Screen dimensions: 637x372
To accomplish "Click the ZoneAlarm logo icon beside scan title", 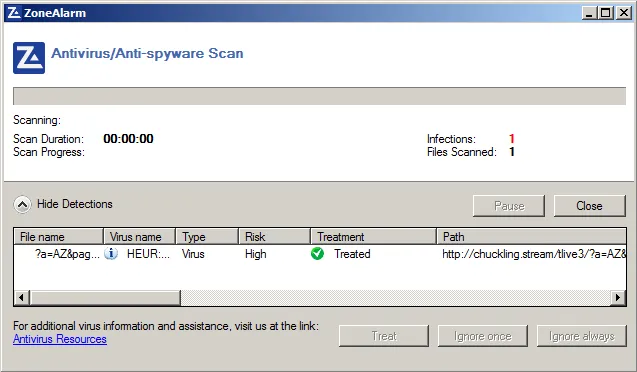I will (x=29, y=58).
